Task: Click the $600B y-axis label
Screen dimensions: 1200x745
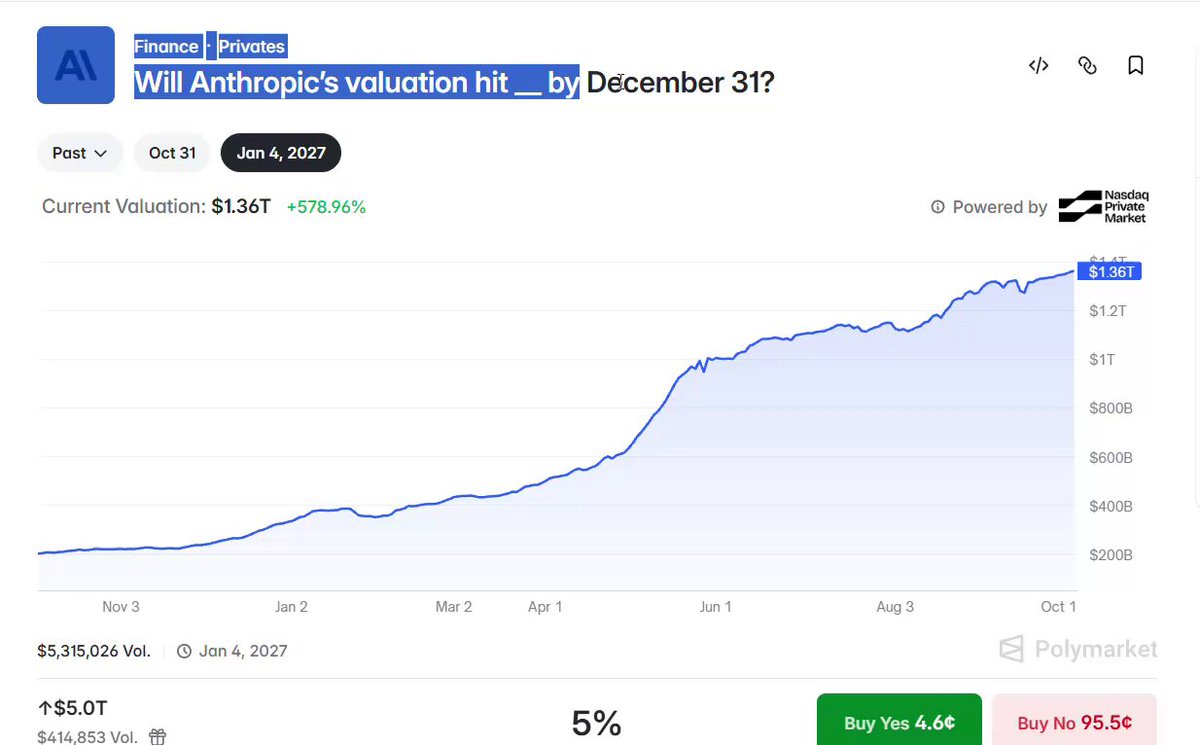Action: pos(1110,458)
